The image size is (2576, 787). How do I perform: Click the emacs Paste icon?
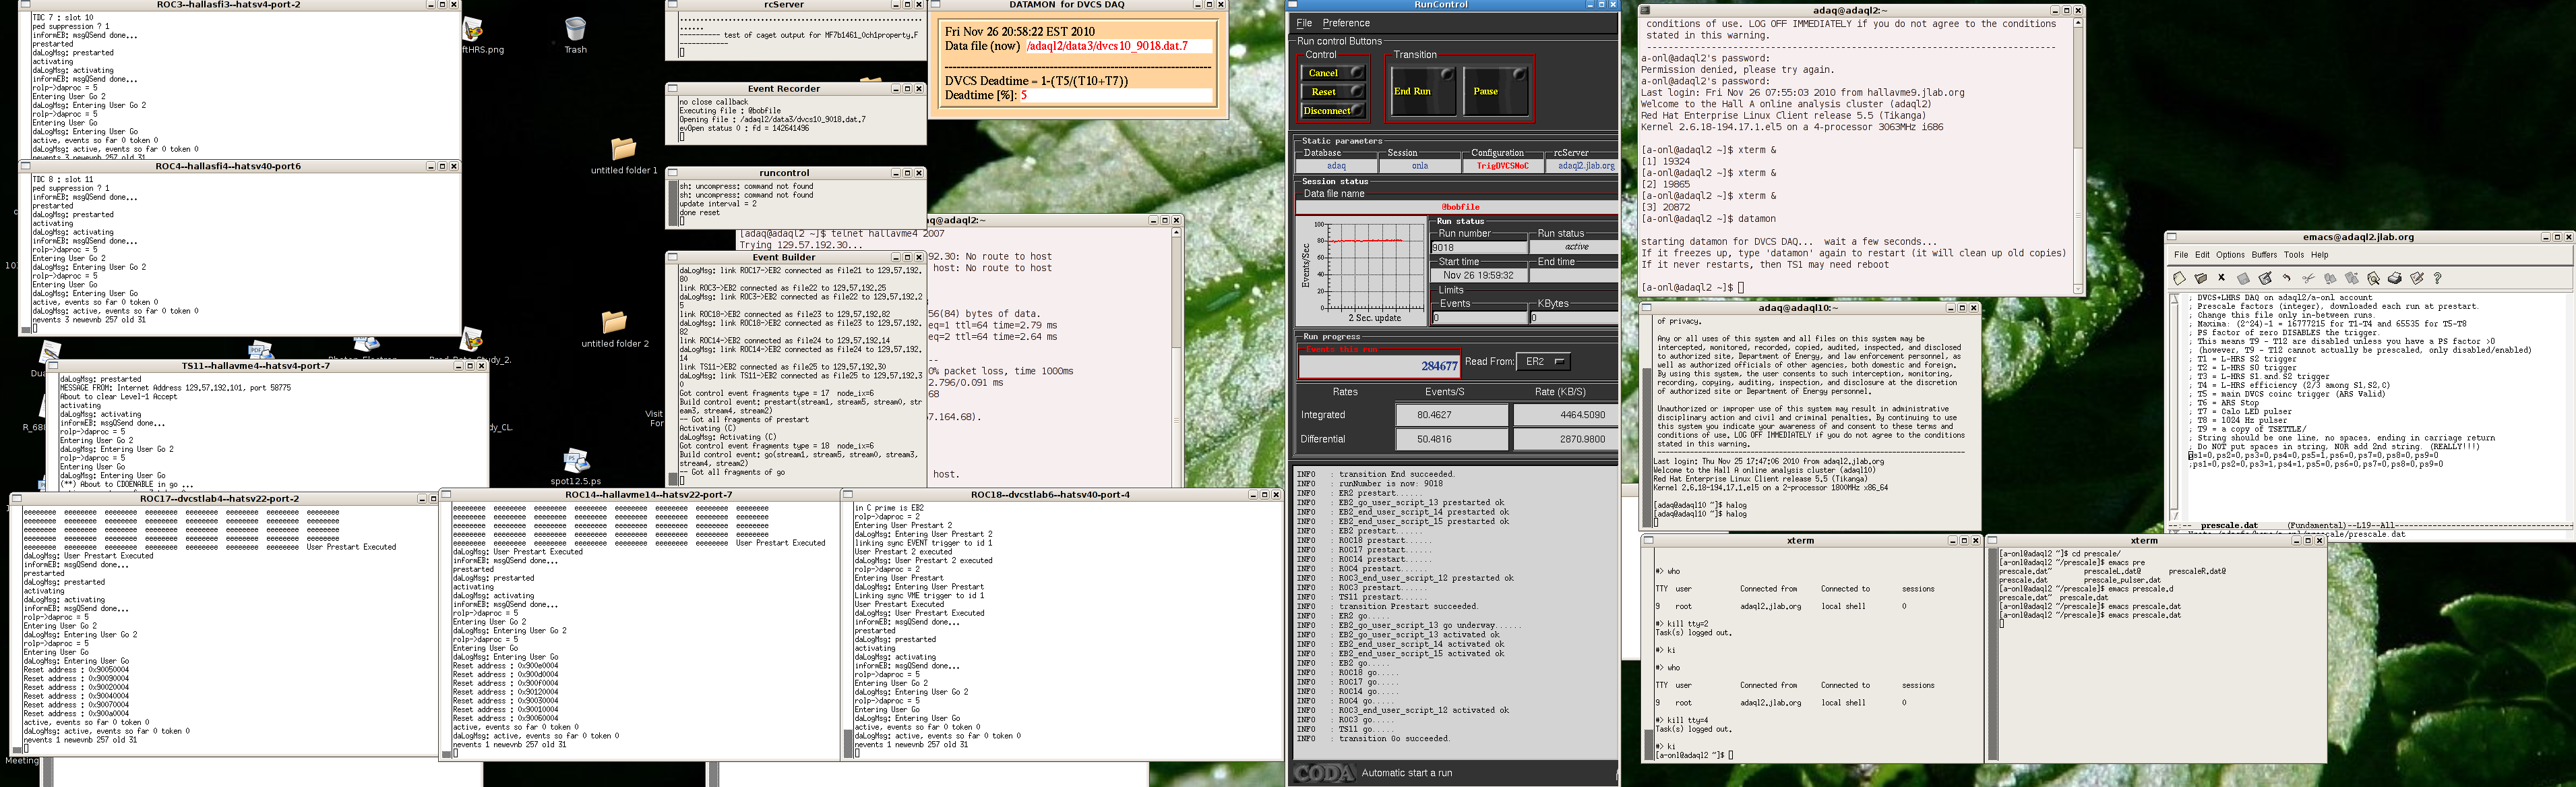click(x=2351, y=278)
